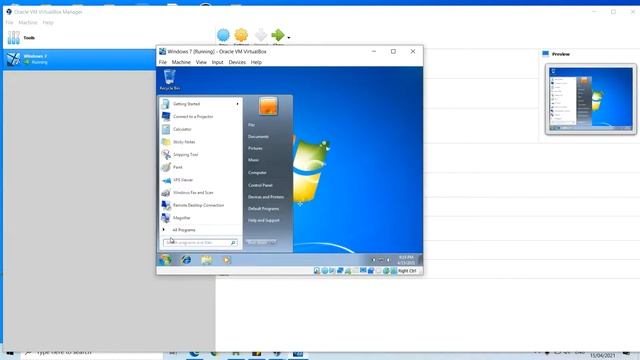Open Sticky Notes from Start menu
This screenshot has width=640, height=360.
click(x=200, y=142)
